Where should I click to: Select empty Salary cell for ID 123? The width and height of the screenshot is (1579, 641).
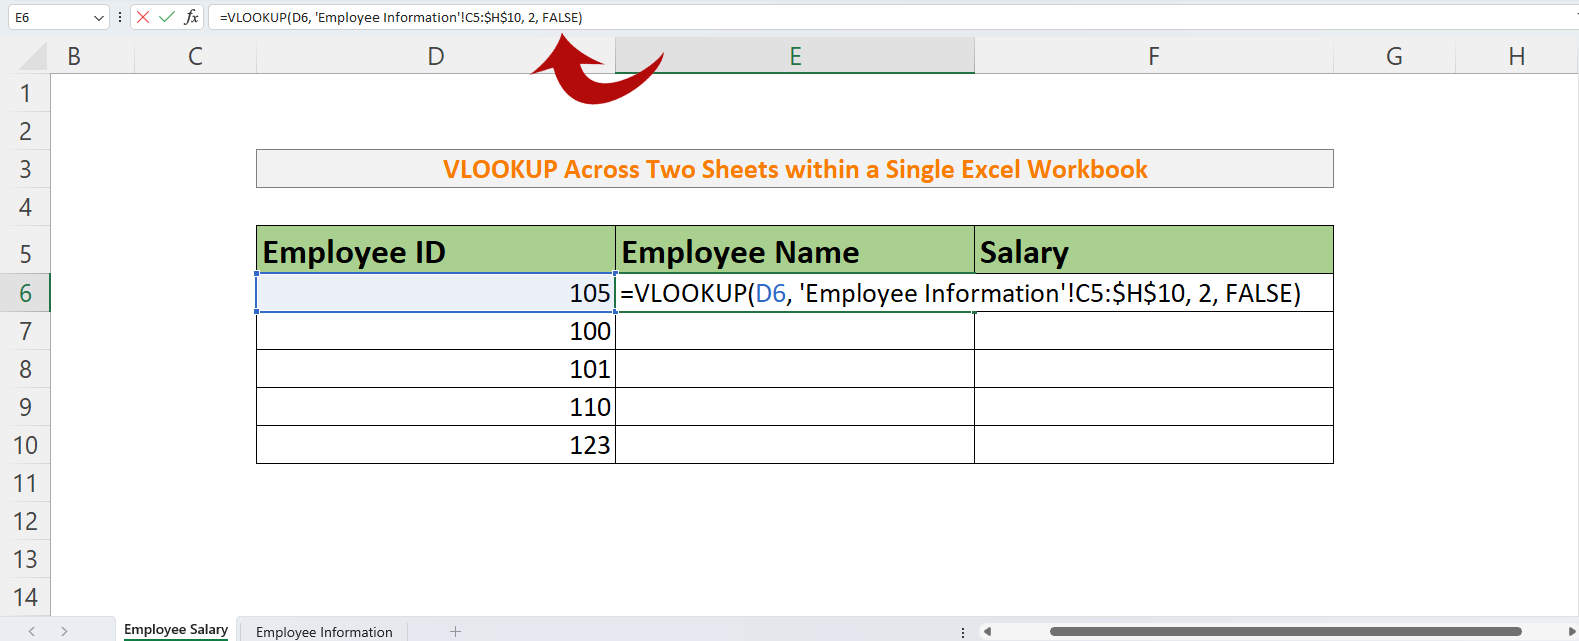(x=1154, y=445)
